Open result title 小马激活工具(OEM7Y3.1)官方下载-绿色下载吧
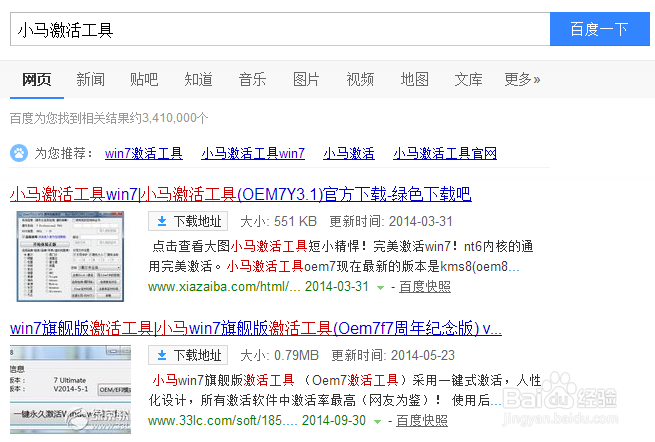 241,194
